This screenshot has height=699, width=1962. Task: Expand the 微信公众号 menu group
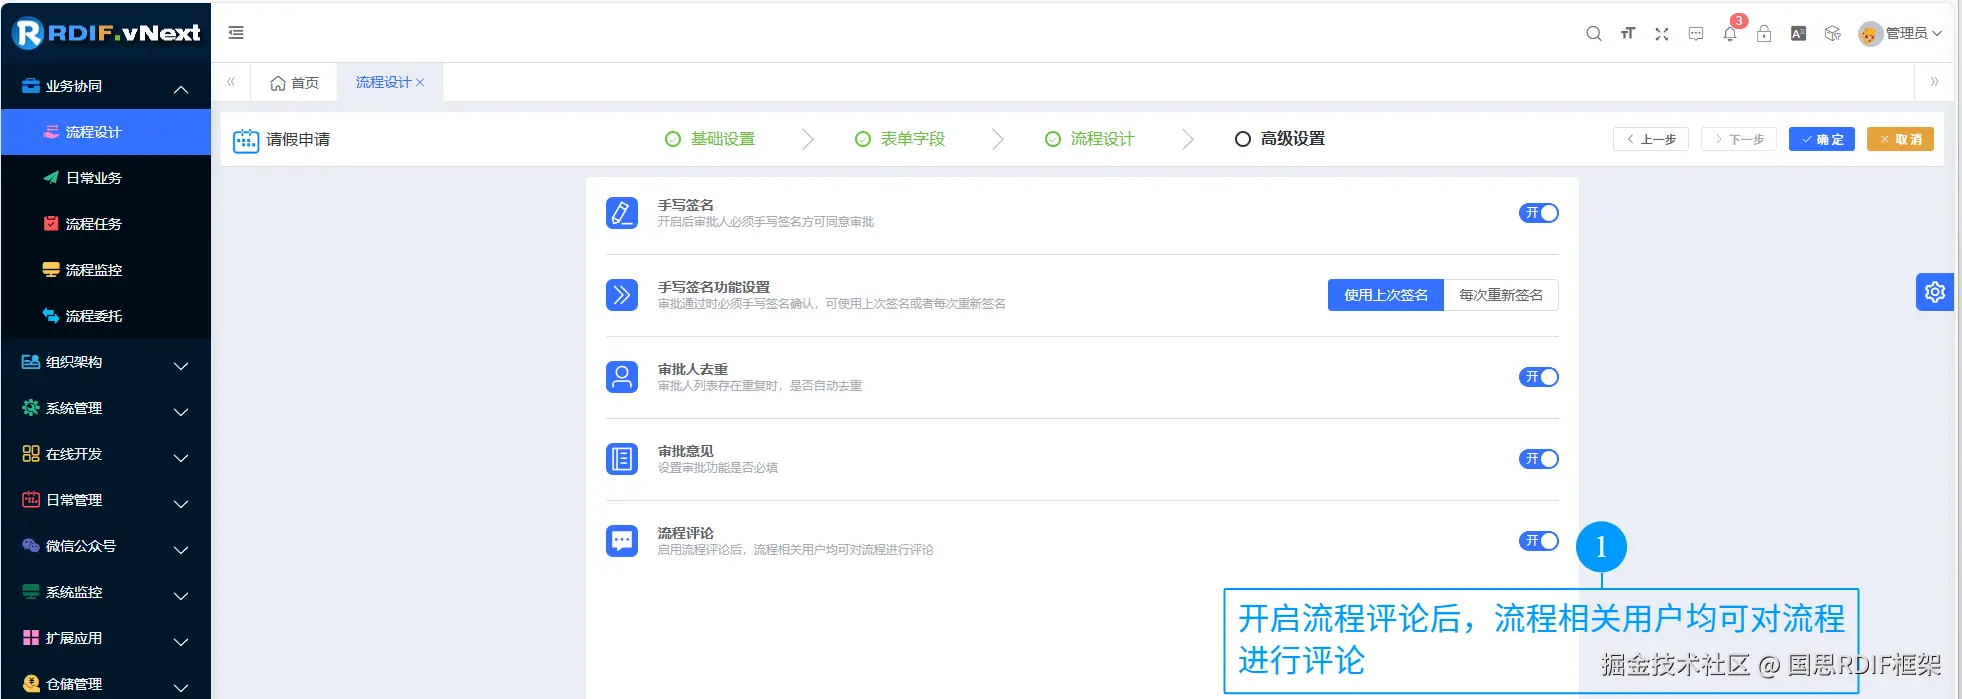coord(106,546)
